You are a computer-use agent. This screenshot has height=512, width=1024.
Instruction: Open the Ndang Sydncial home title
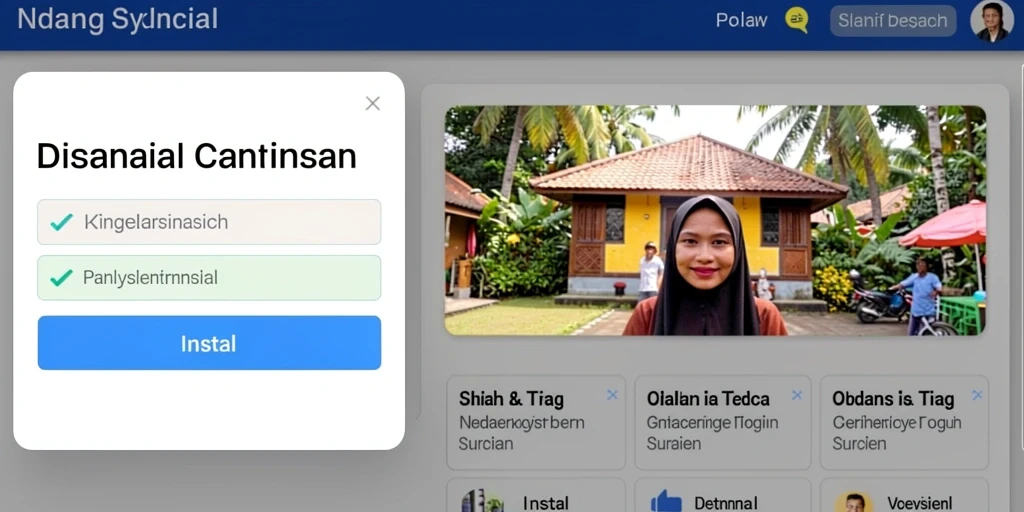118,20
